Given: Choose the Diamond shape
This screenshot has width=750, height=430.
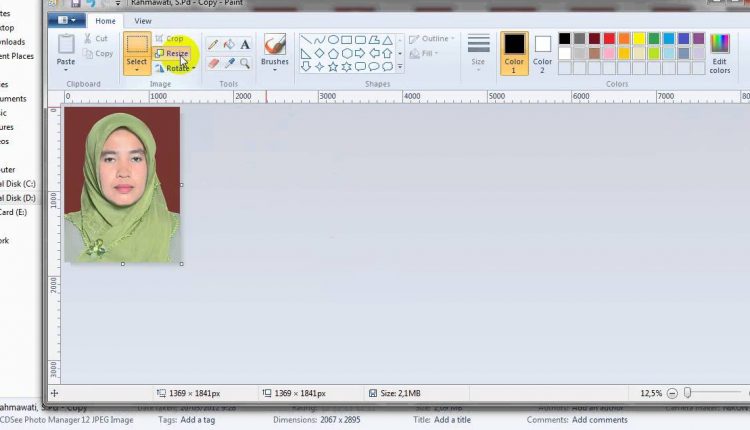Looking at the screenshot, I should click(x=320, y=53).
